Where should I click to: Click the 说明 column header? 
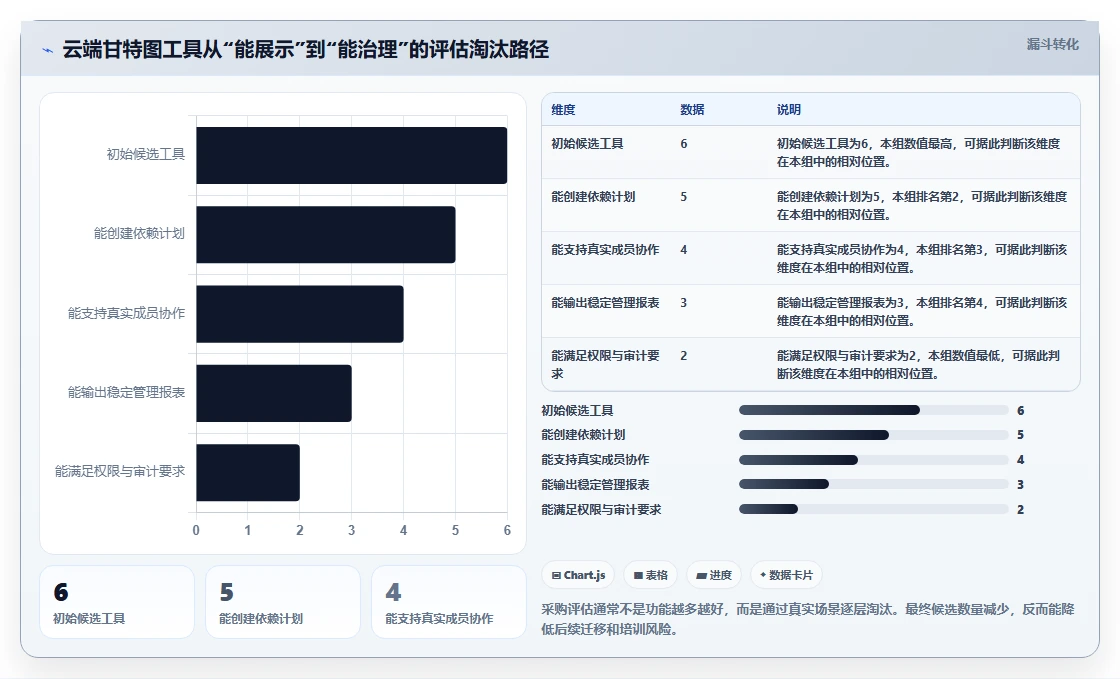(x=789, y=109)
